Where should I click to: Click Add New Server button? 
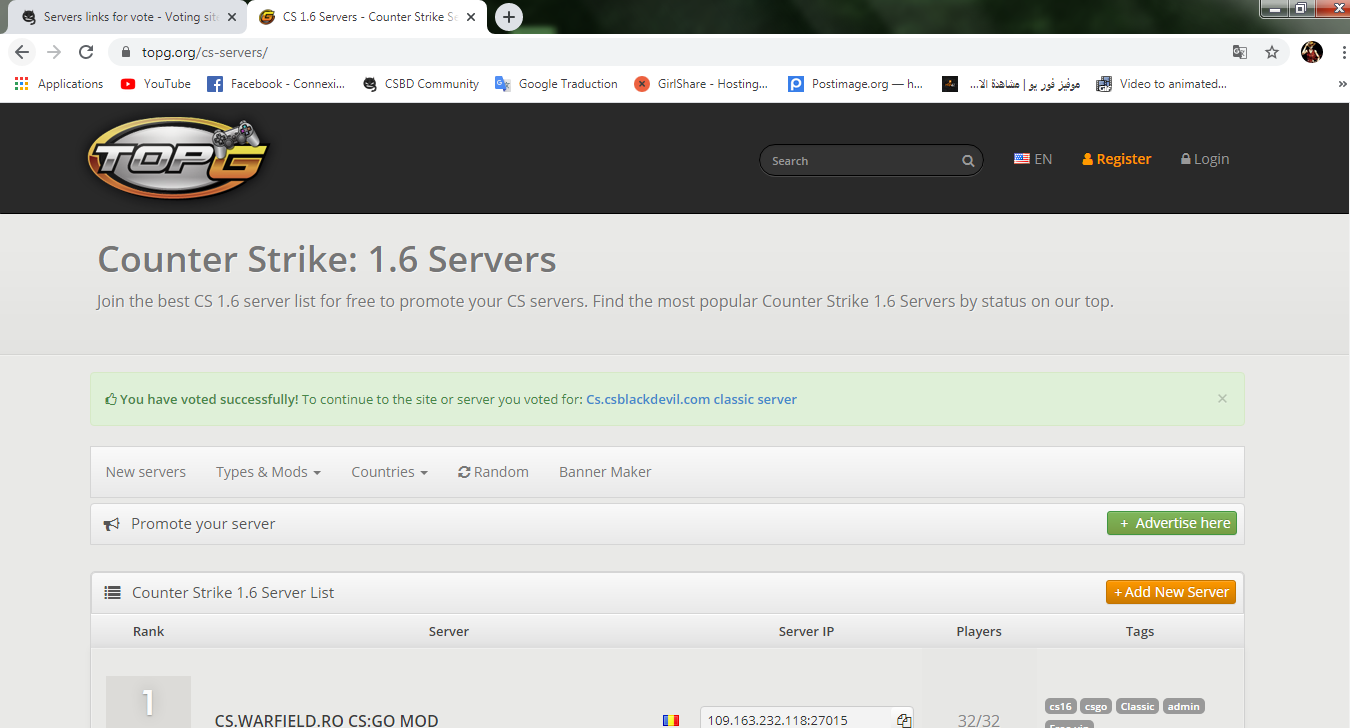click(x=1171, y=592)
